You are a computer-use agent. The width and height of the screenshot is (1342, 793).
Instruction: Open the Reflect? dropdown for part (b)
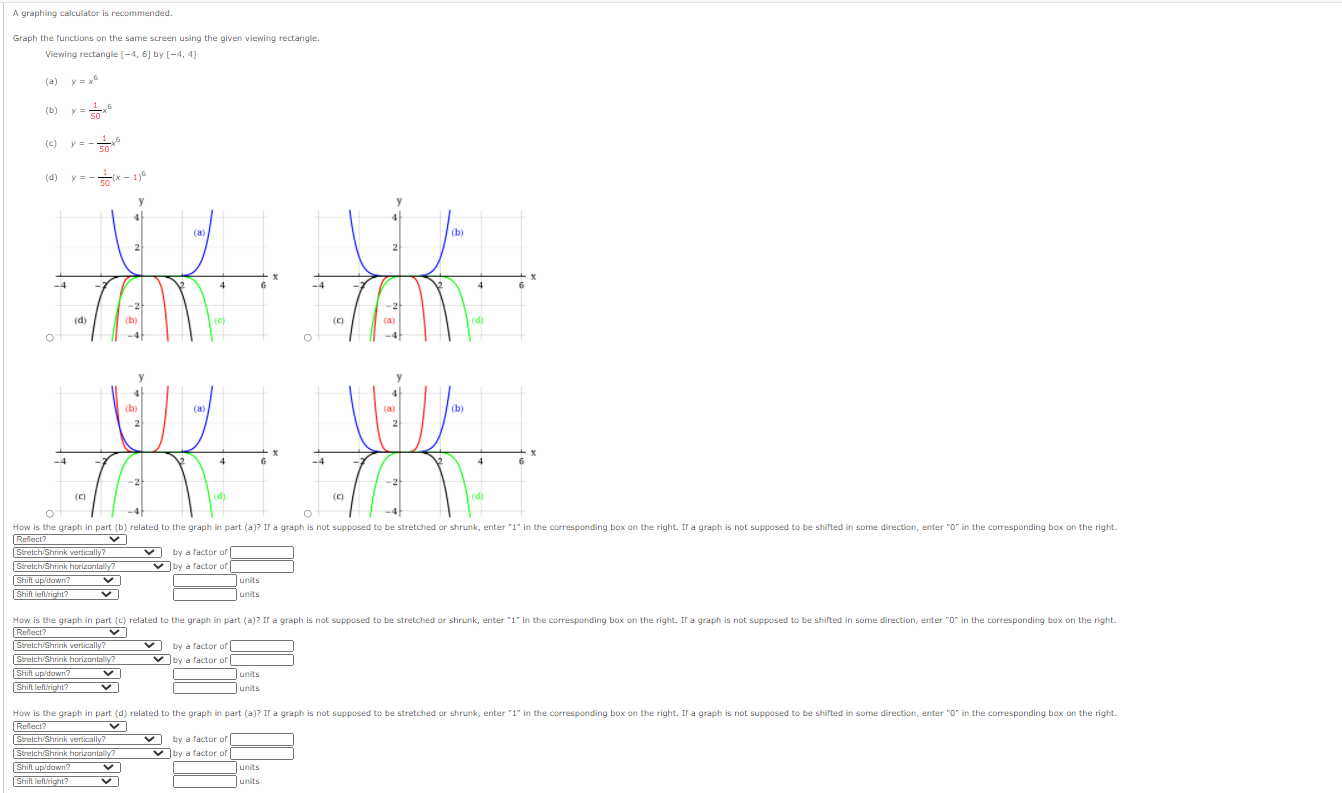pos(70,539)
